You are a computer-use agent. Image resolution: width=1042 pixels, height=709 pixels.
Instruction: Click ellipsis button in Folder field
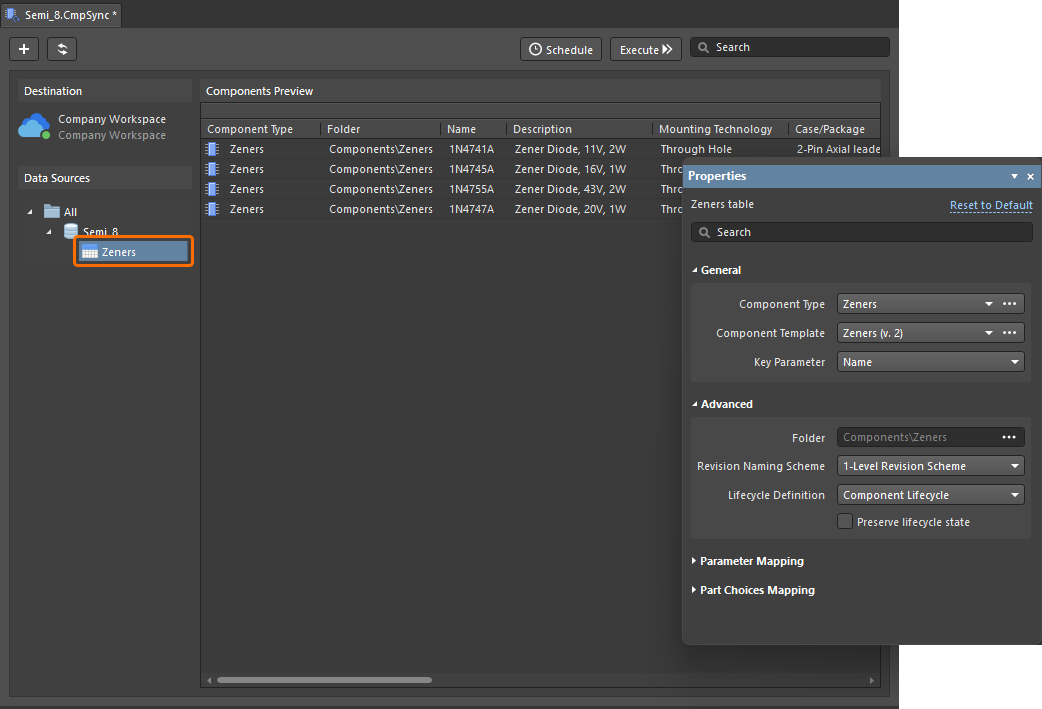click(x=1009, y=437)
